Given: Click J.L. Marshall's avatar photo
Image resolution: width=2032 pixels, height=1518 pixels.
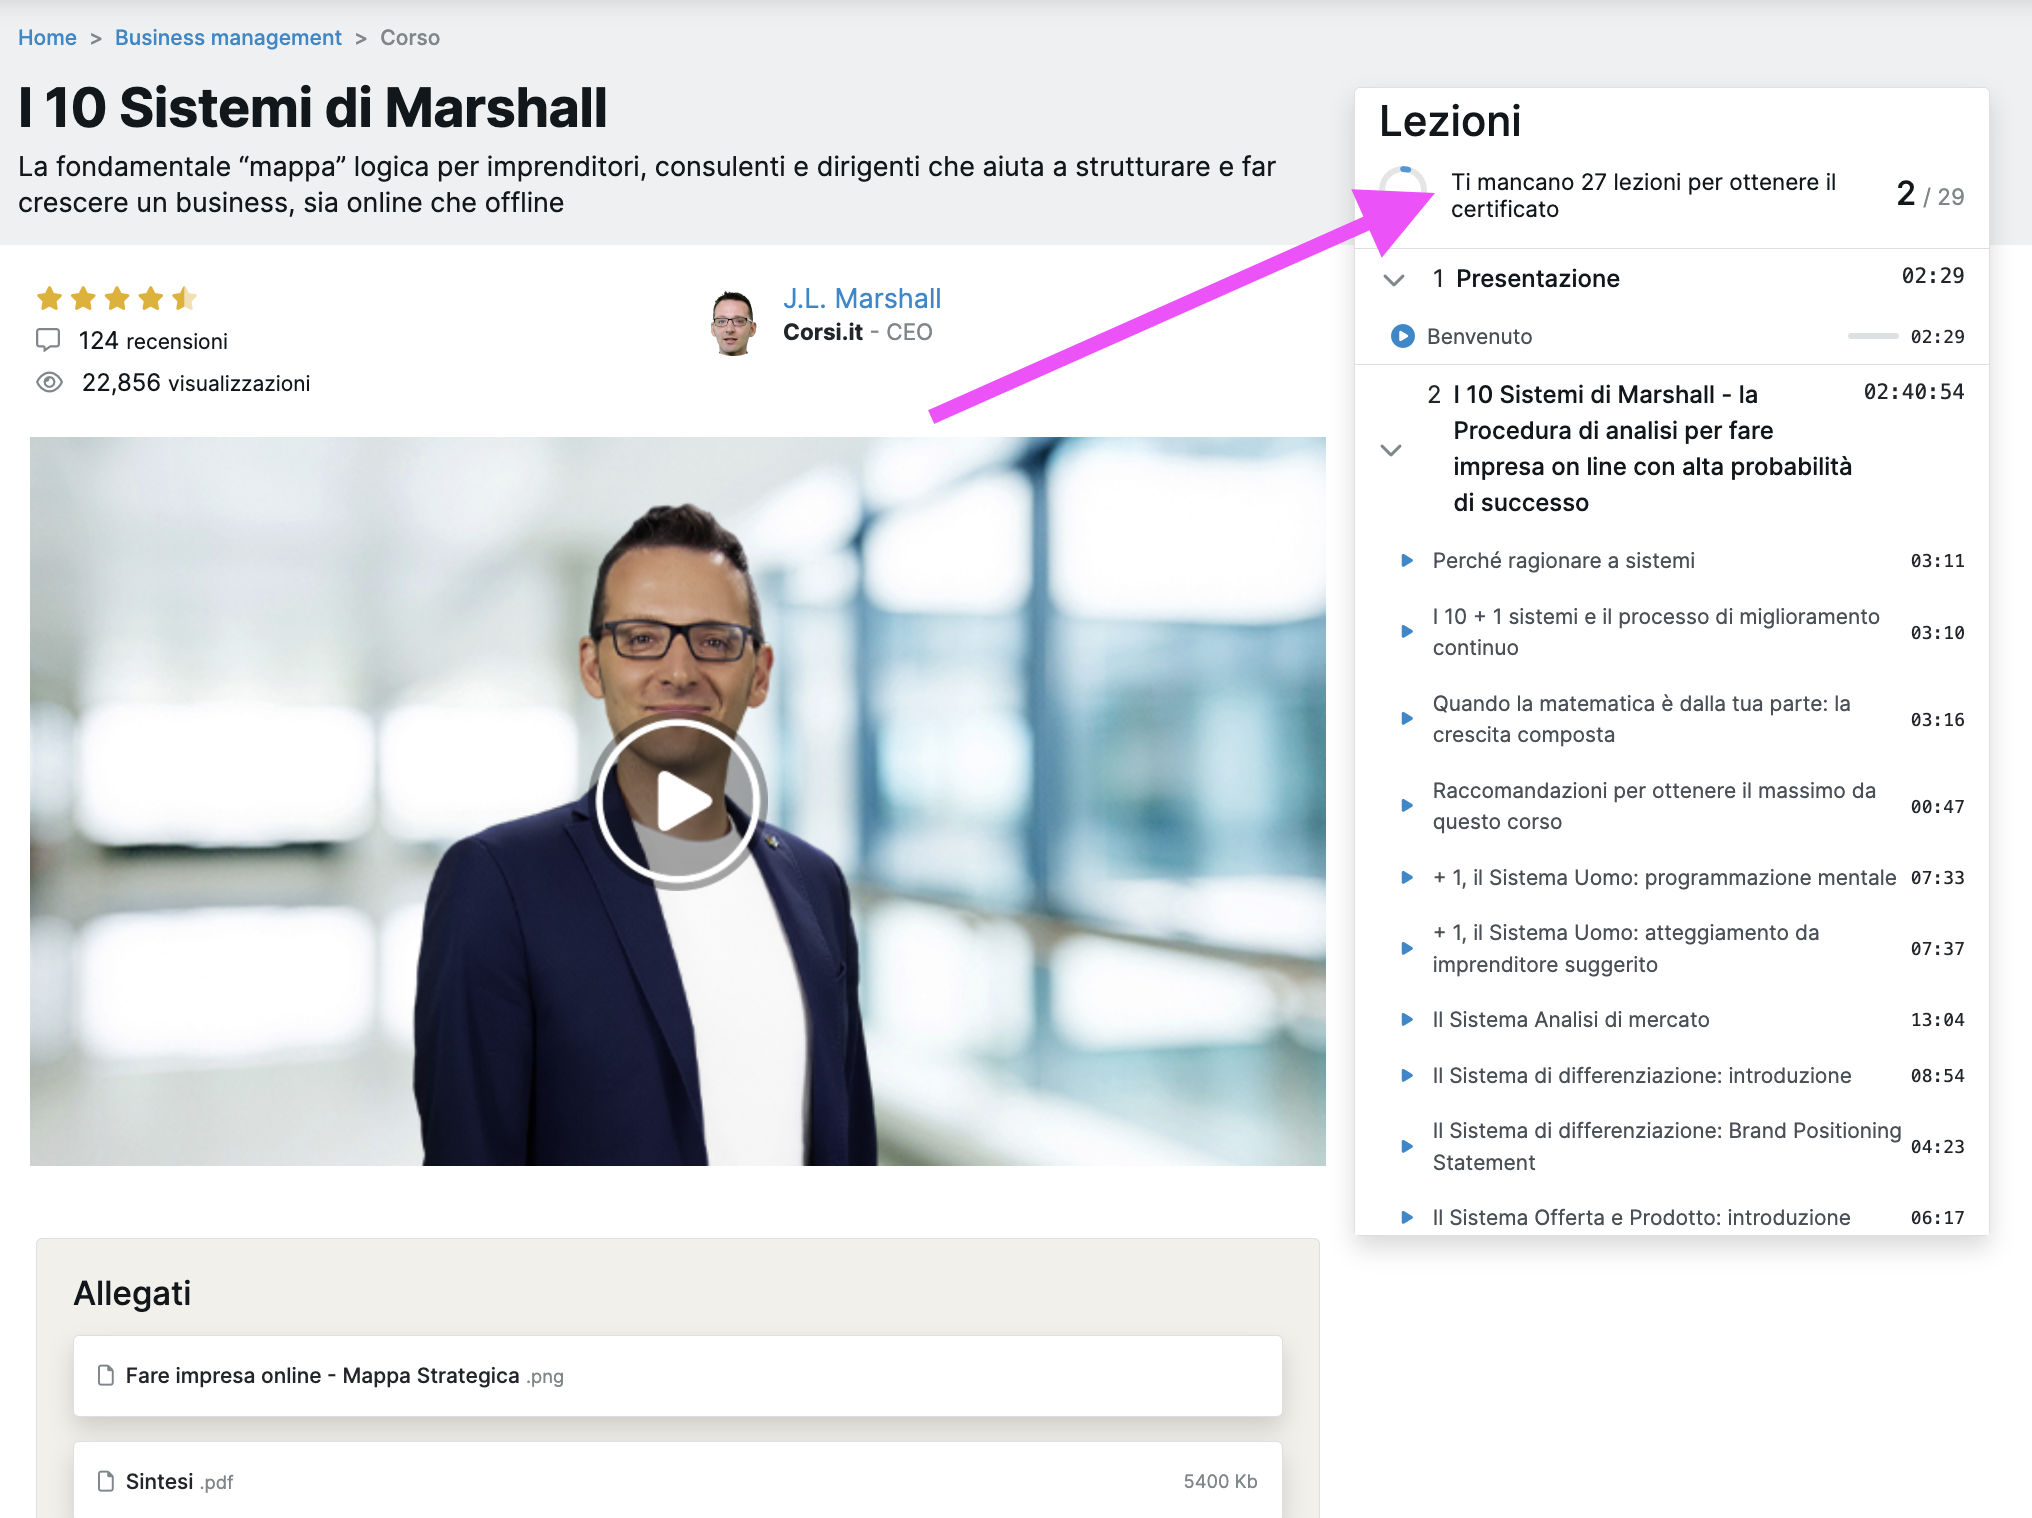Looking at the screenshot, I should click(x=733, y=323).
